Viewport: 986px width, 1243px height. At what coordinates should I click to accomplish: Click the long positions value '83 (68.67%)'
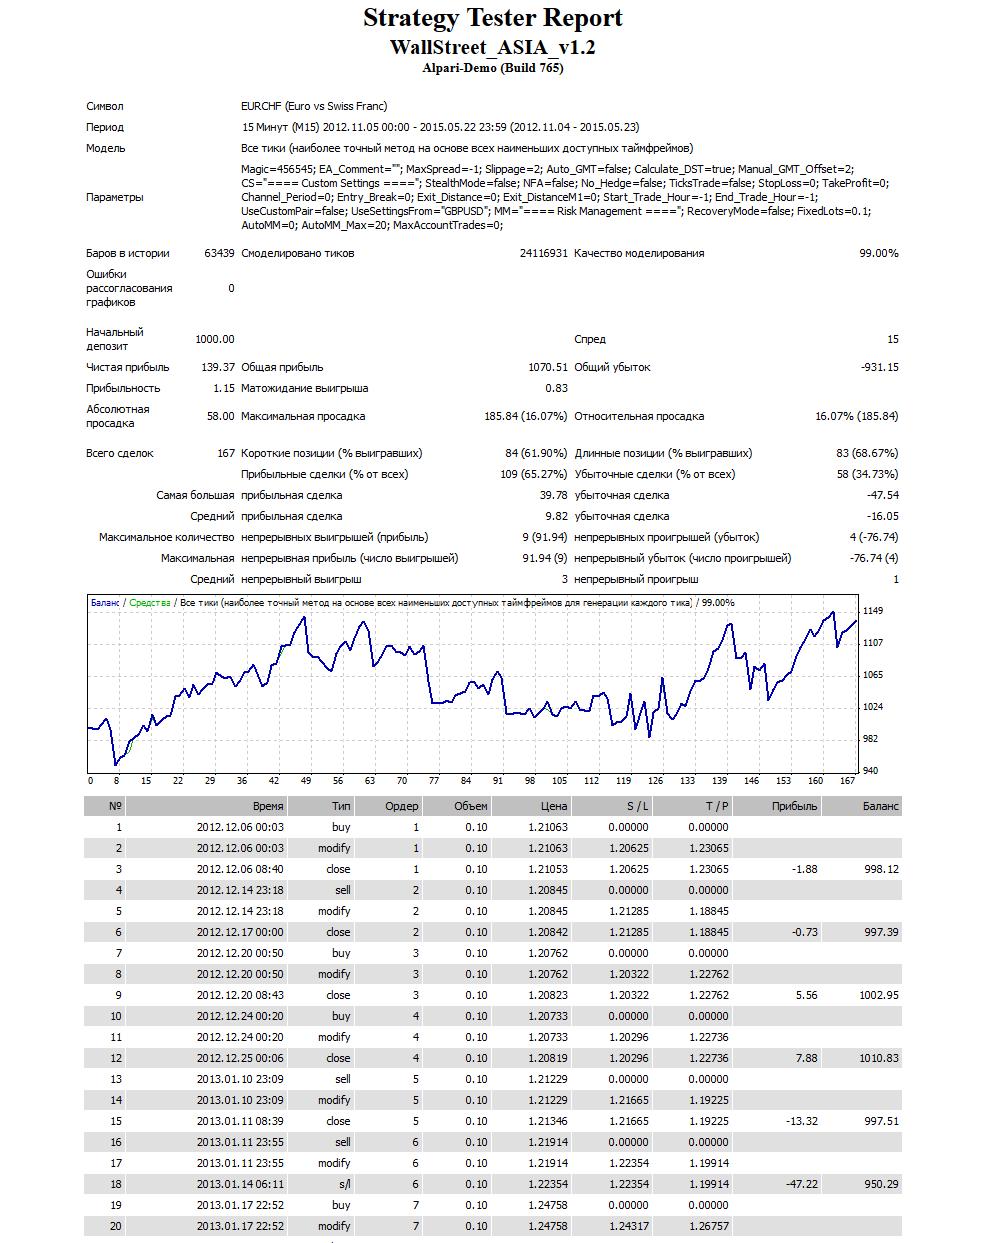pos(868,453)
